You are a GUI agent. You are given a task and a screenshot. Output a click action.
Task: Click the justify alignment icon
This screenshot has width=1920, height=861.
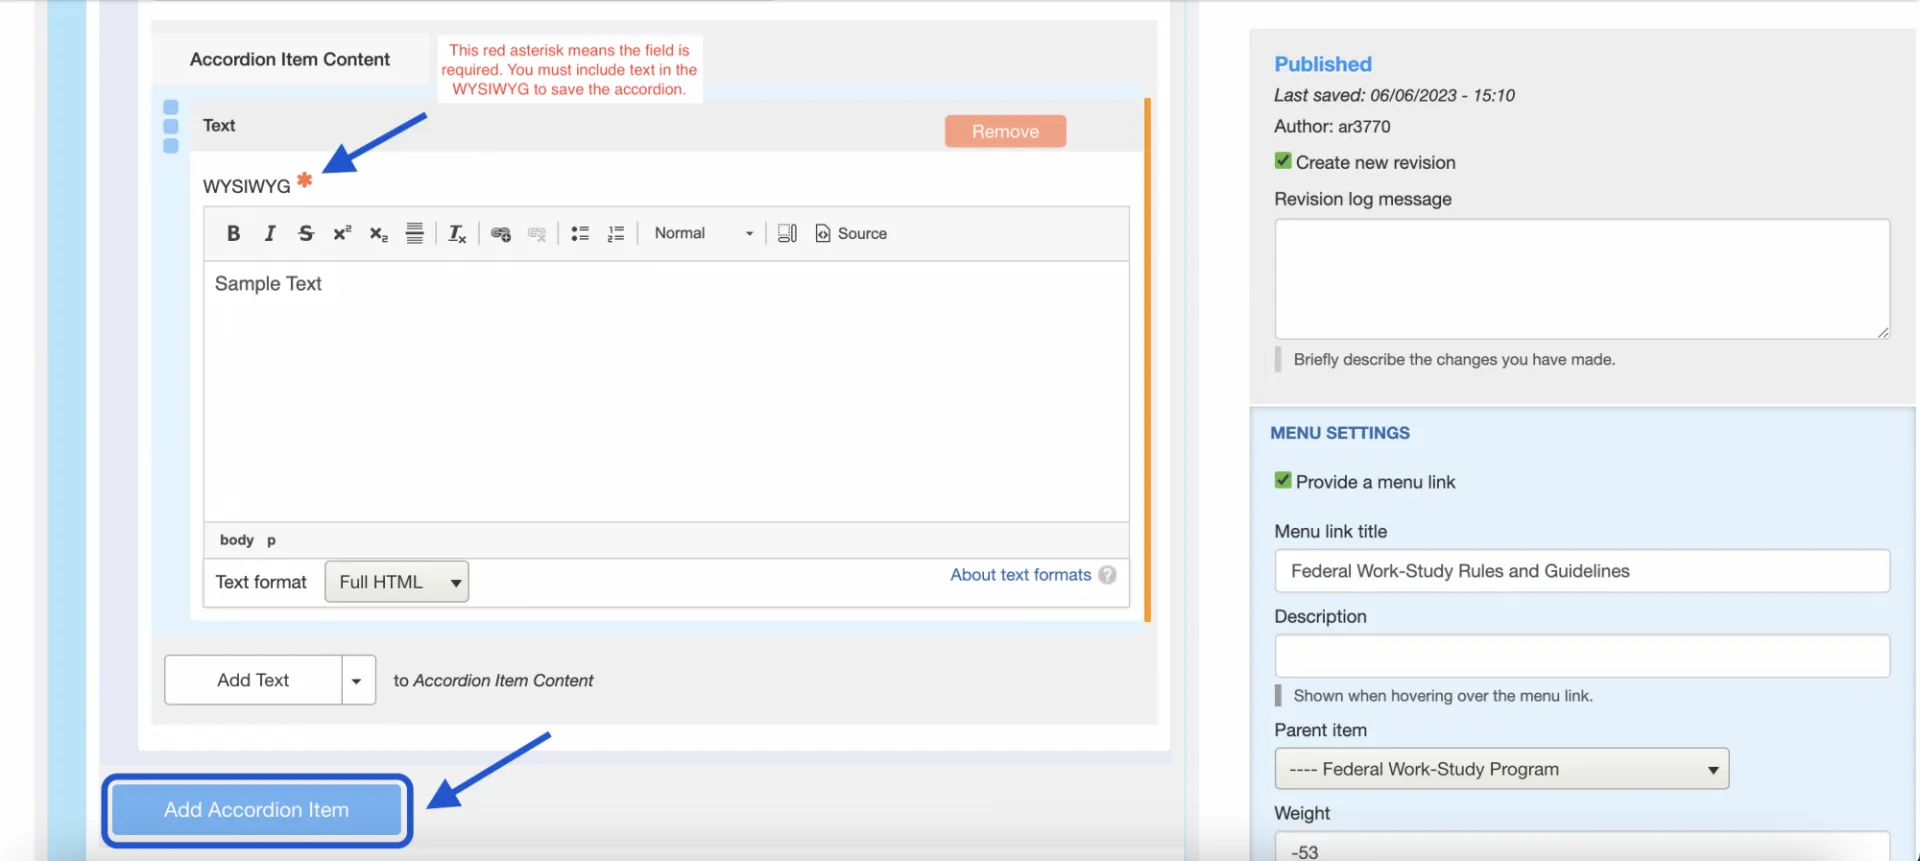pos(414,233)
